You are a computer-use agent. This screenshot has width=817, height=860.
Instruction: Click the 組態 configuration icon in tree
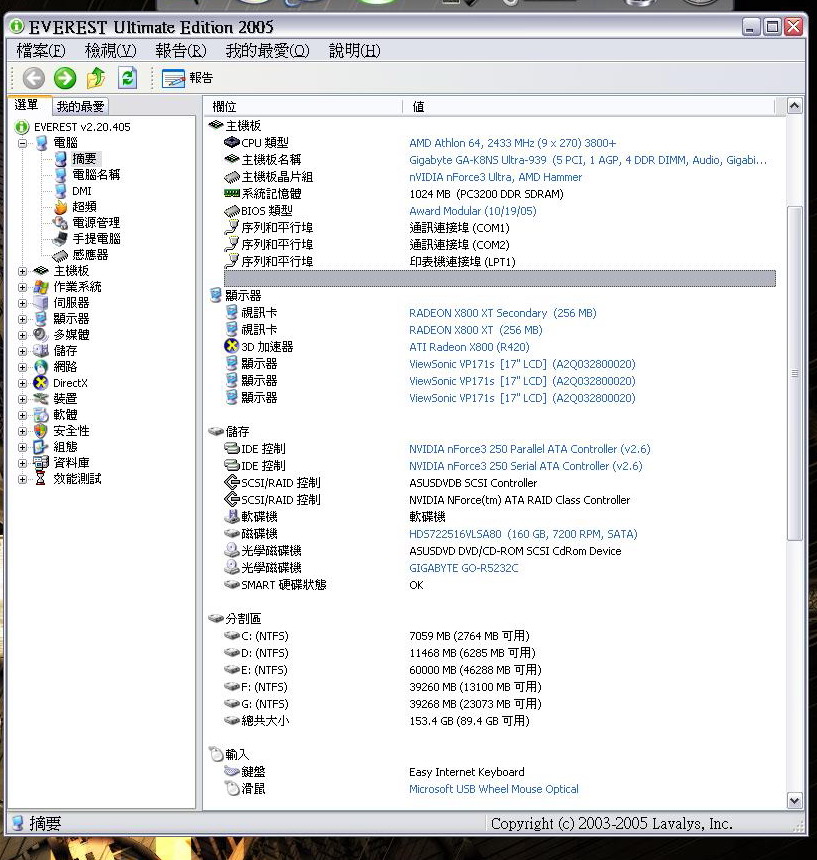click(x=41, y=447)
